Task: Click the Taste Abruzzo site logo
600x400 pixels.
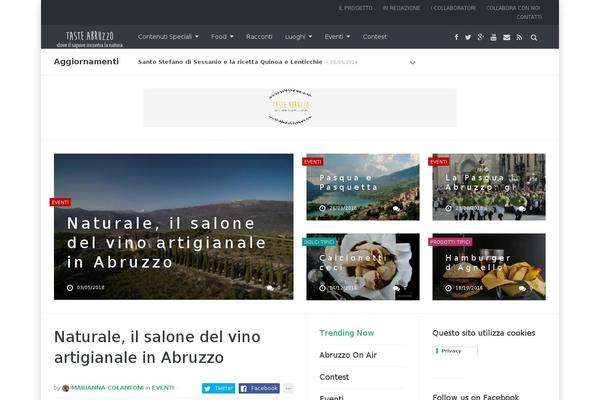Action: click(90, 39)
